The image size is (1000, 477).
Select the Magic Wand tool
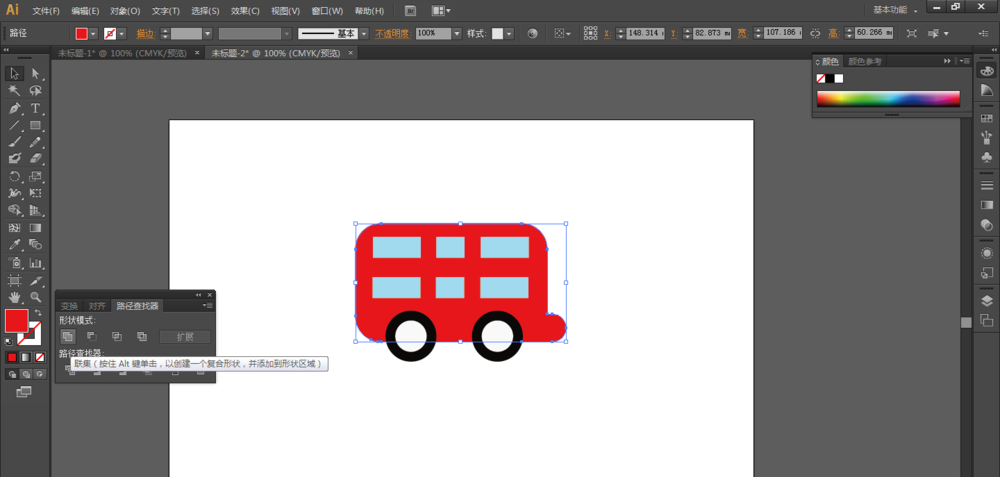(x=15, y=91)
